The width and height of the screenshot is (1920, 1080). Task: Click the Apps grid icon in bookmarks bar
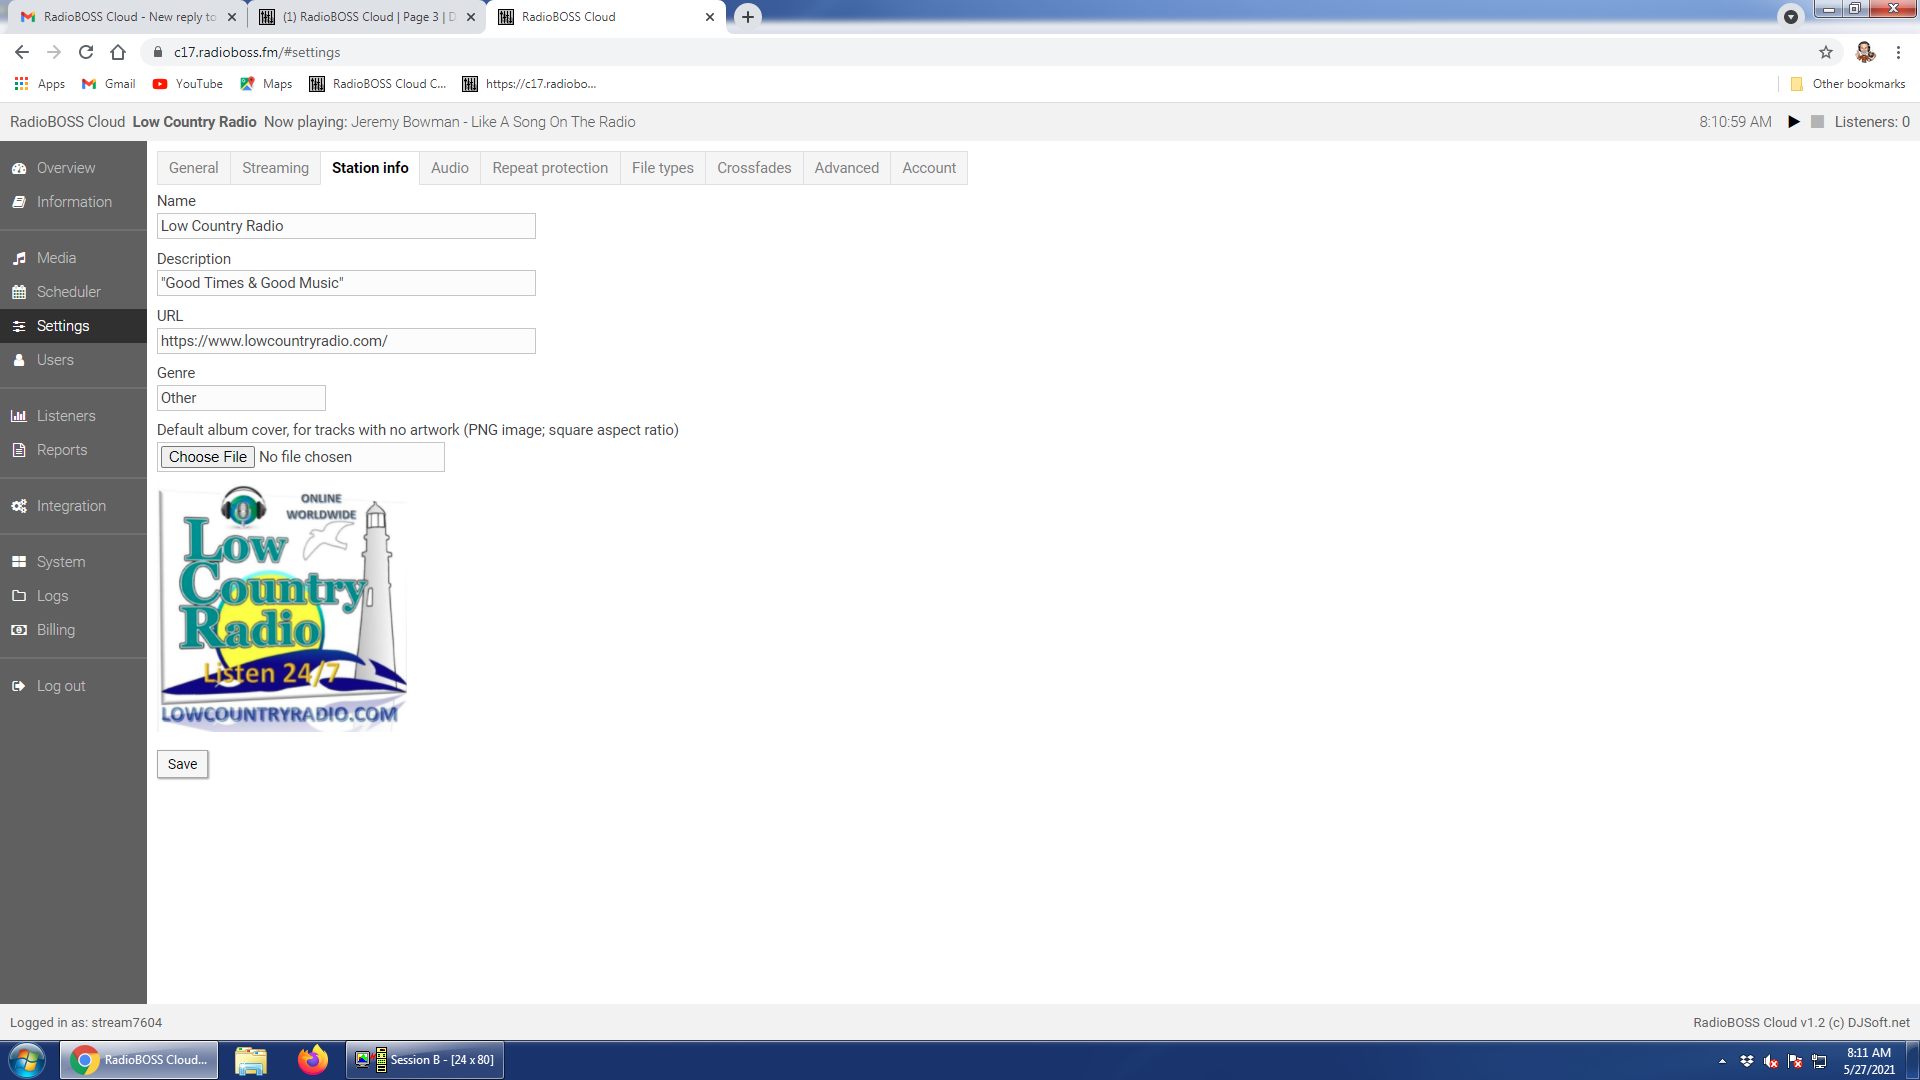click(21, 84)
